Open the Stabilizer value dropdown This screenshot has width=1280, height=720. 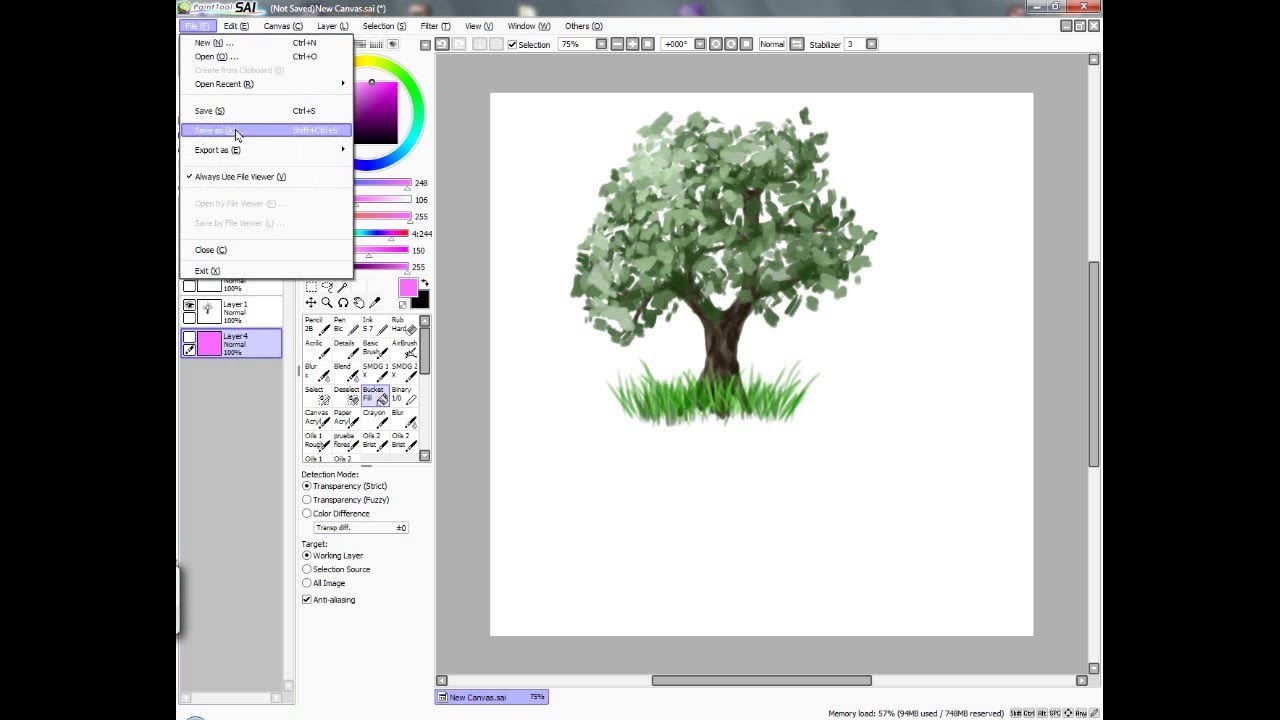click(871, 44)
